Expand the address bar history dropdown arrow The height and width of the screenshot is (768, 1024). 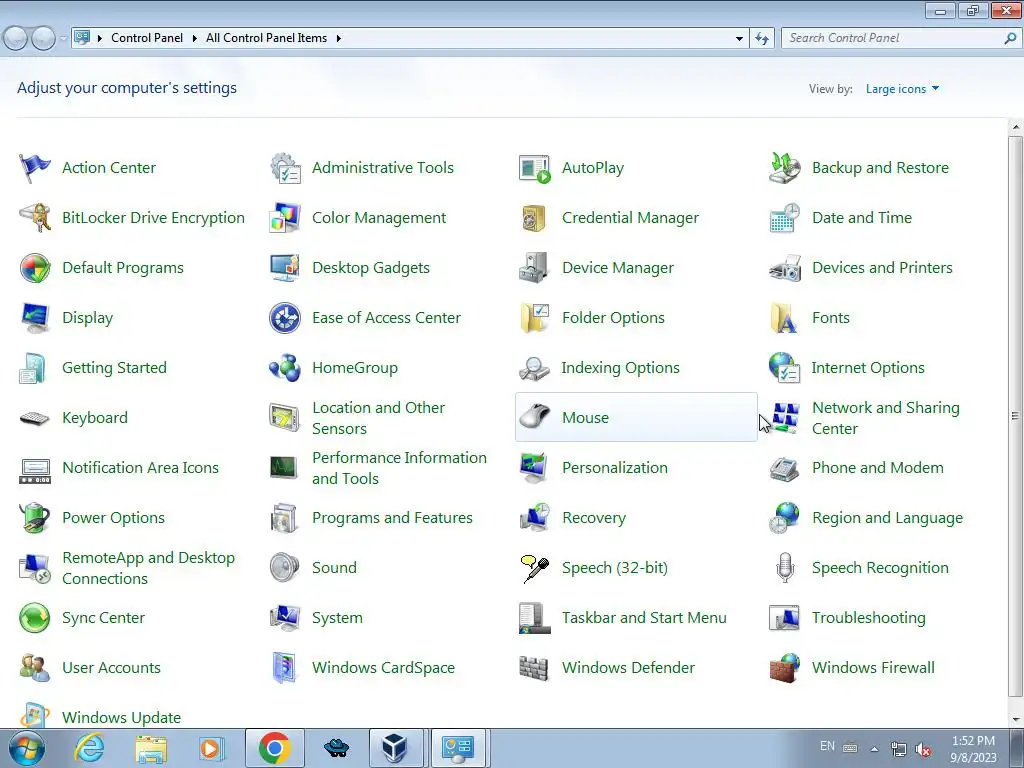coord(739,39)
